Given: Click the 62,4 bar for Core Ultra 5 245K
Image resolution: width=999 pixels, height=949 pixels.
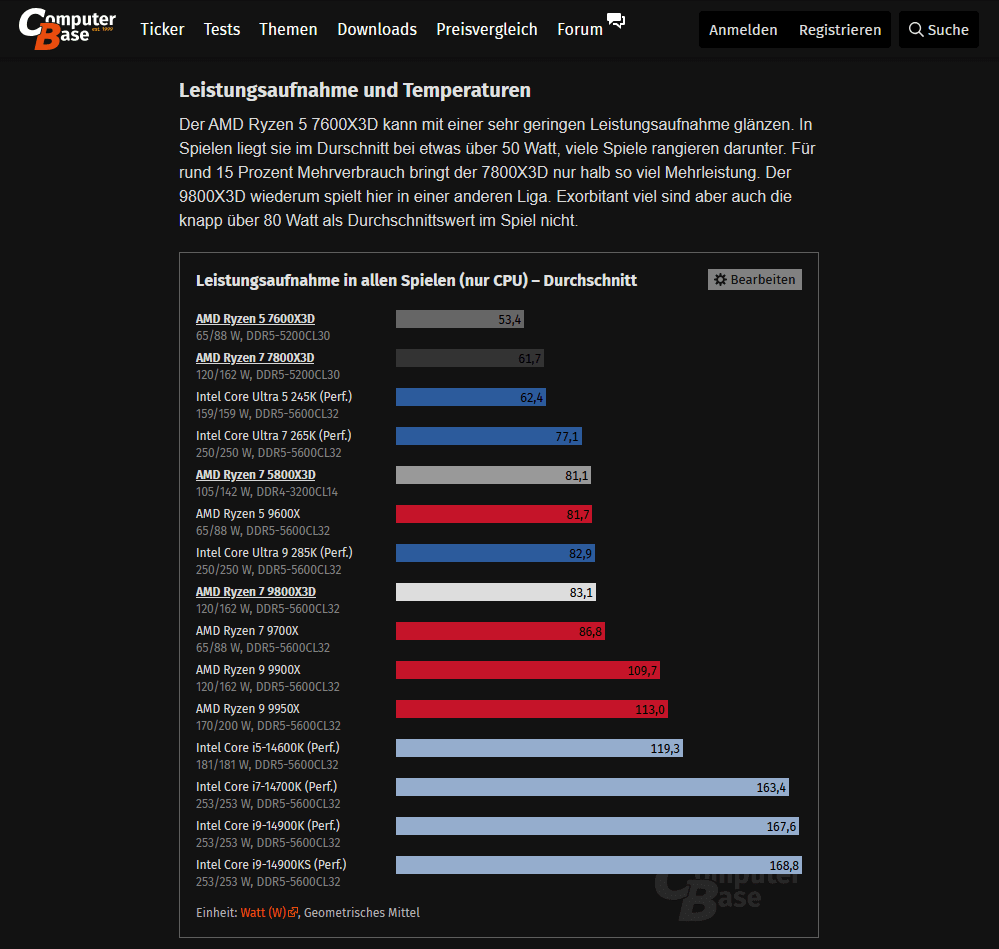Looking at the screenshot, I should [471, 397].
